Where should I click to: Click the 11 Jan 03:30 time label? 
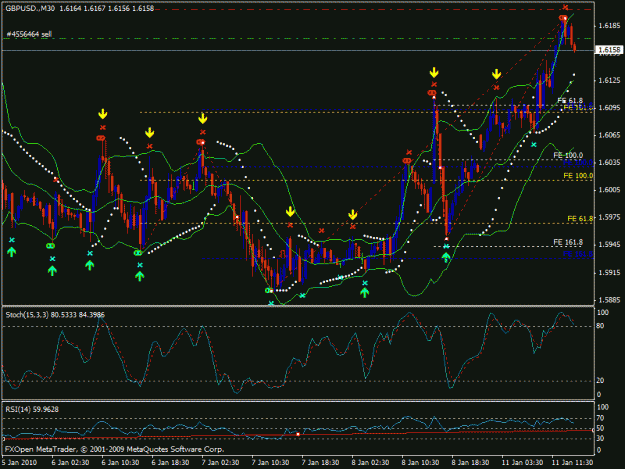click(522, 463)
